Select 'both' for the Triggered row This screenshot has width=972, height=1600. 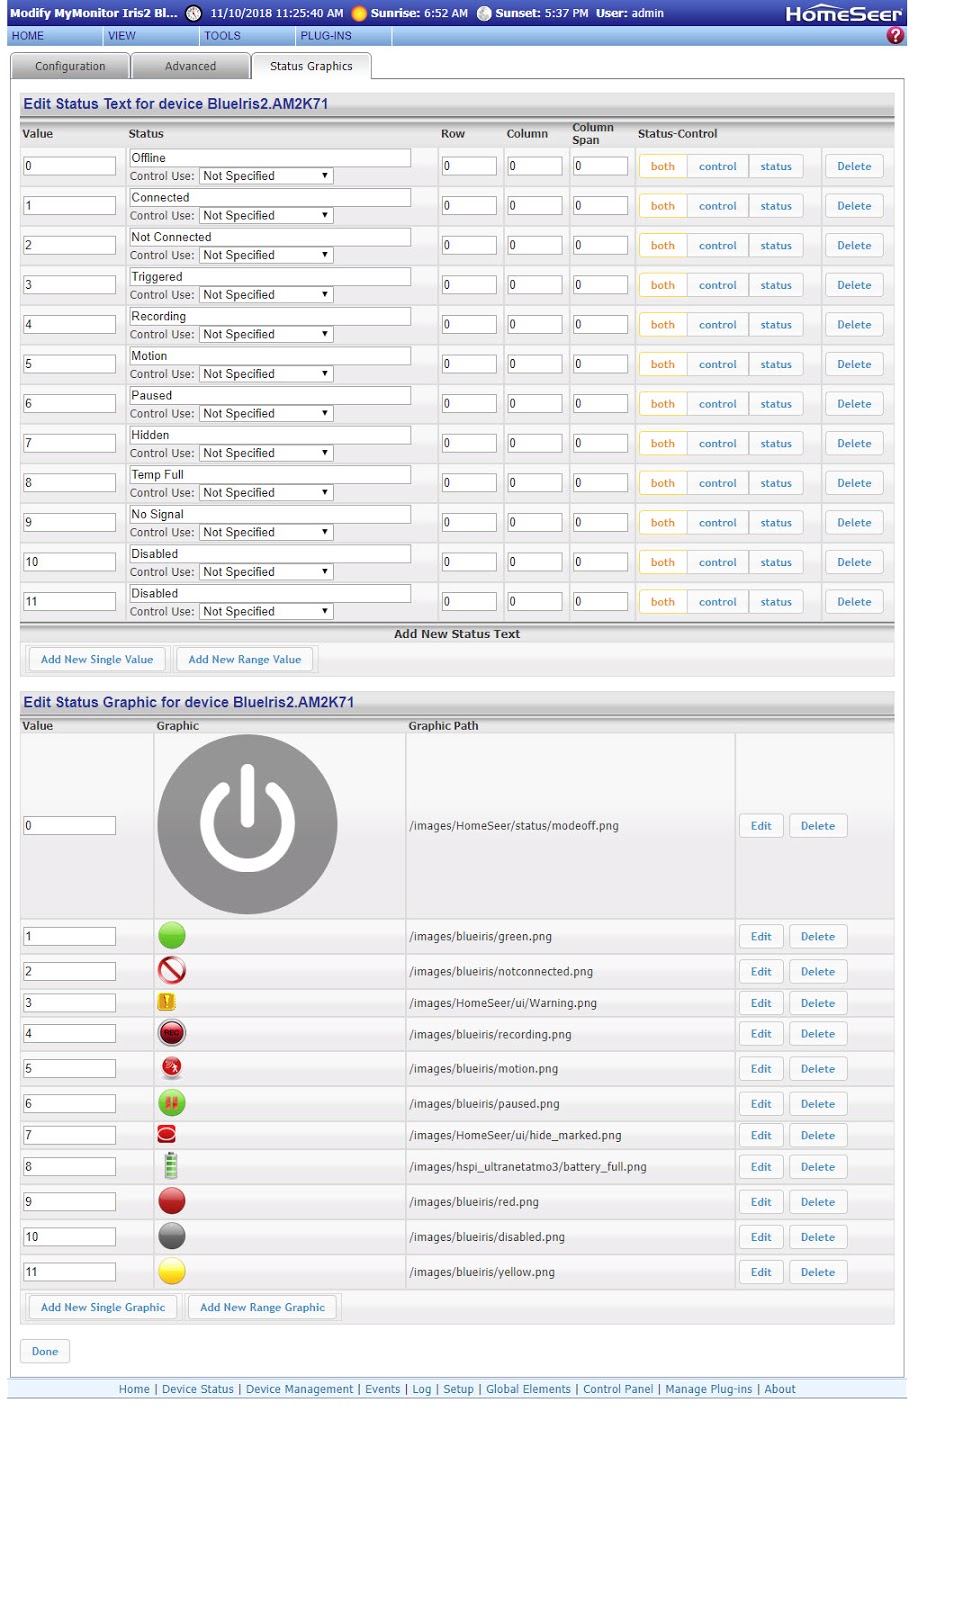coord(663,285)
